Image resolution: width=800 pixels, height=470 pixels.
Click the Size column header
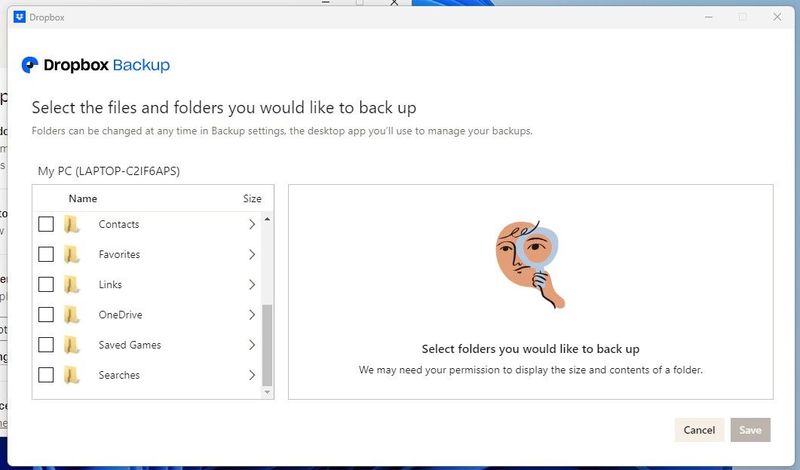tap(252, 199)
